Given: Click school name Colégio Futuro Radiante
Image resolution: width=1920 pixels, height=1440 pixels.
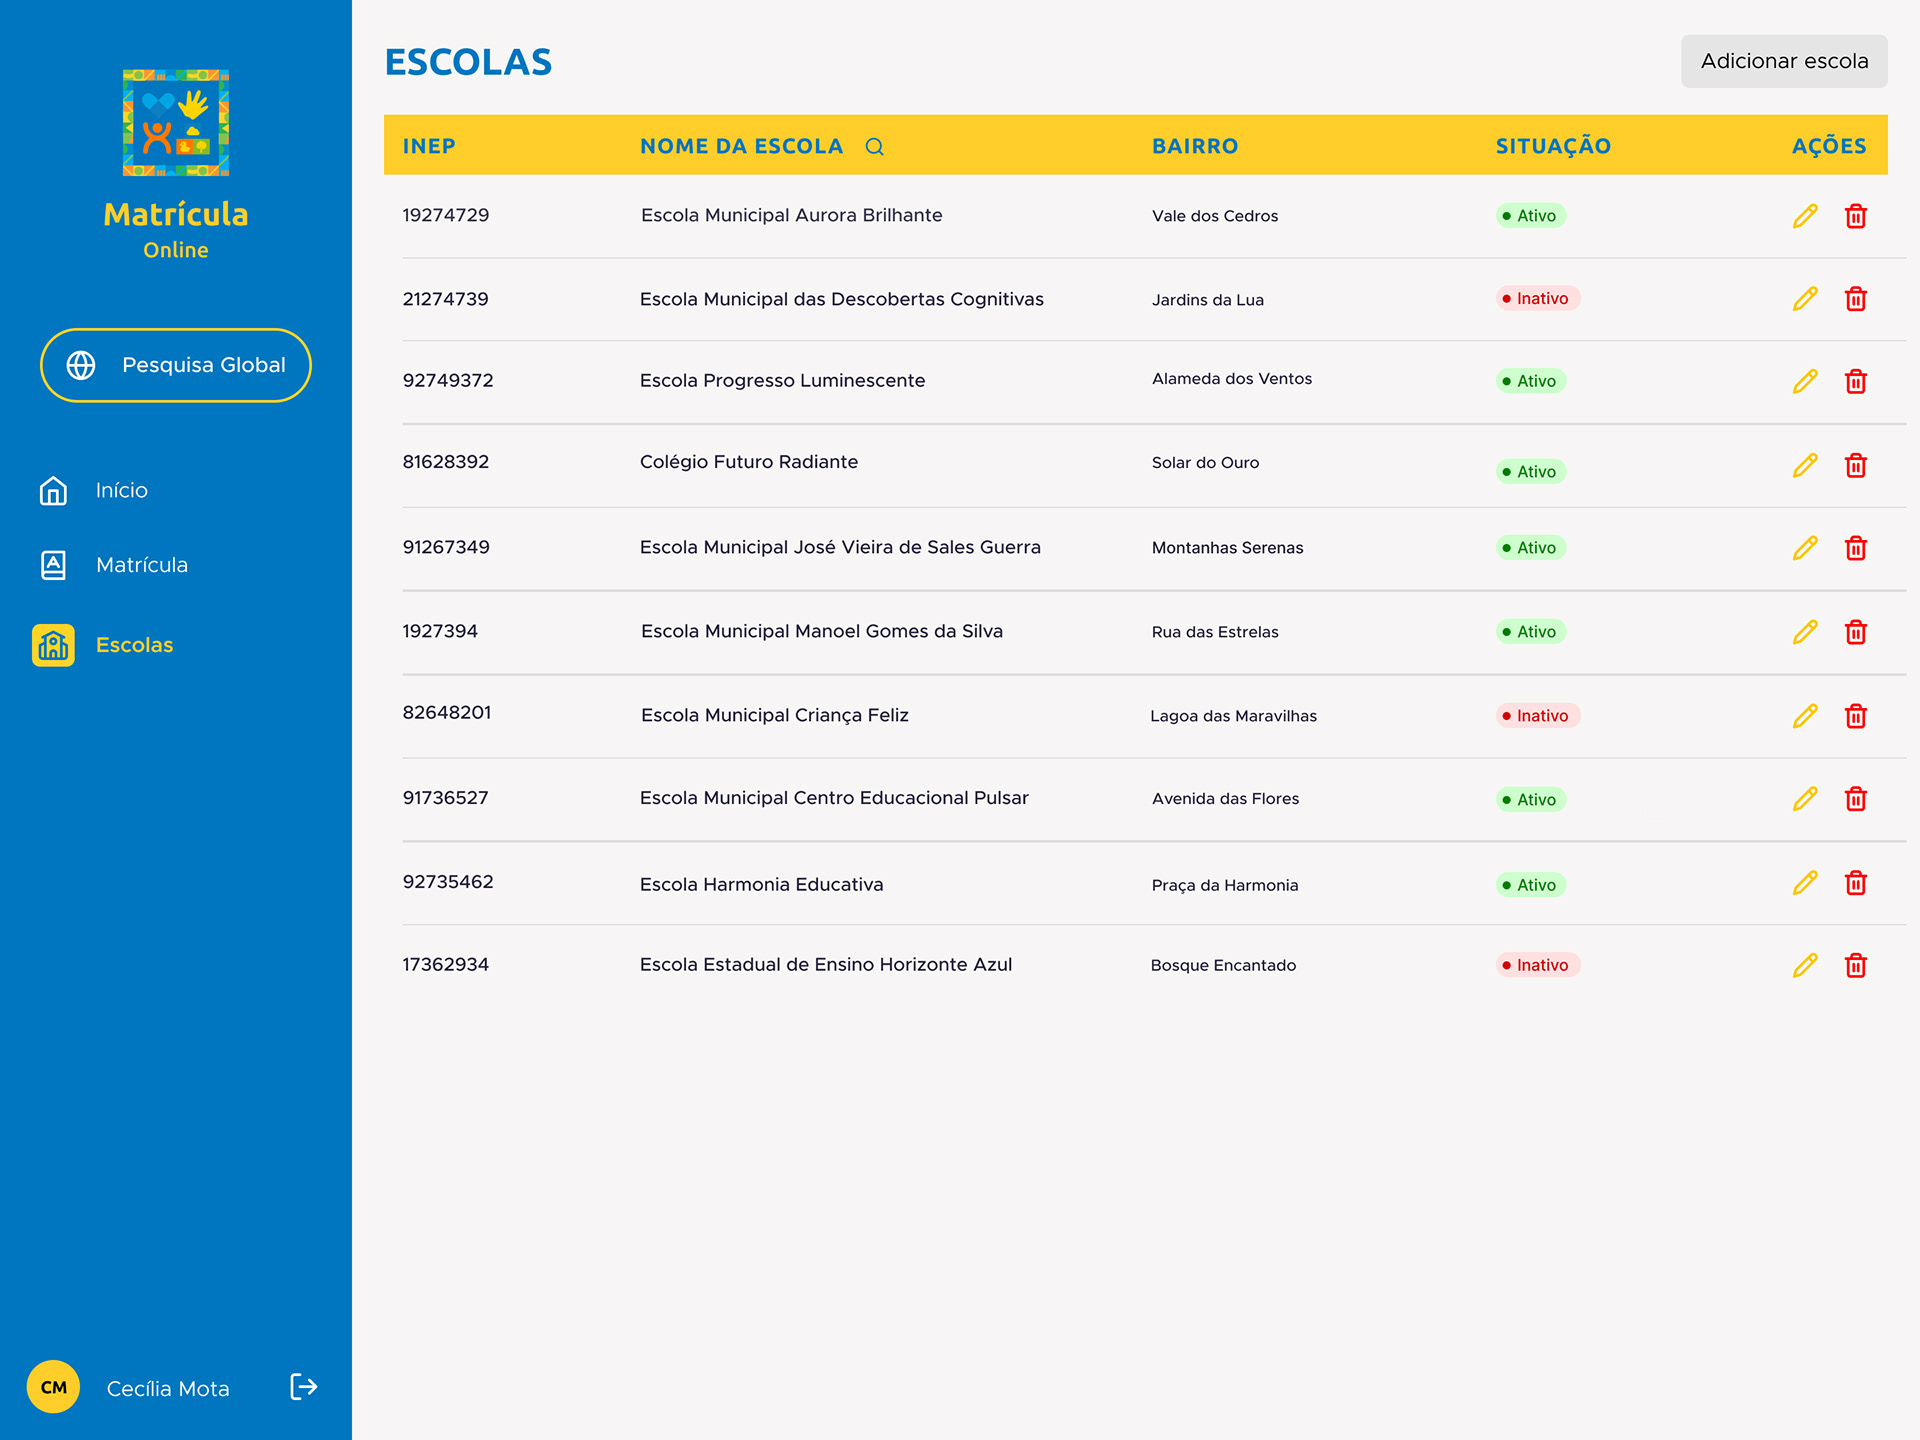Looking at the screenshot, I should (749, 462).
